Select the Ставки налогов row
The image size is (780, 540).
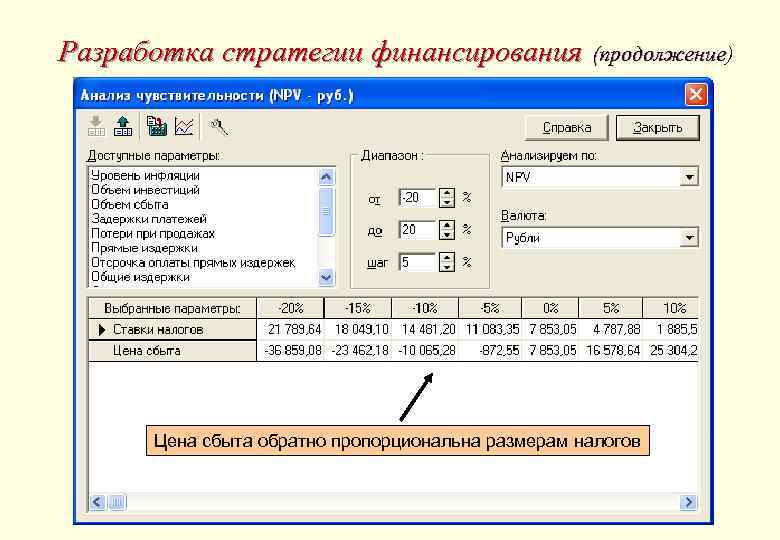click(172, 330)
